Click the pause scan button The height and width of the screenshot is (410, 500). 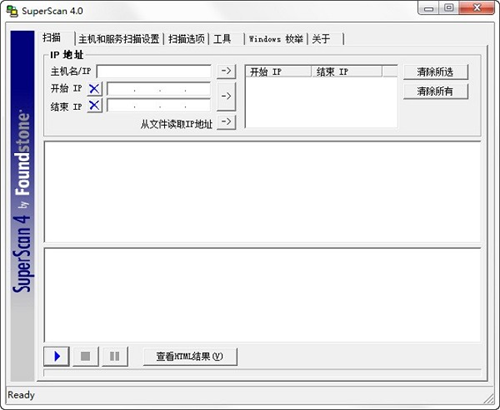(115, 356)
